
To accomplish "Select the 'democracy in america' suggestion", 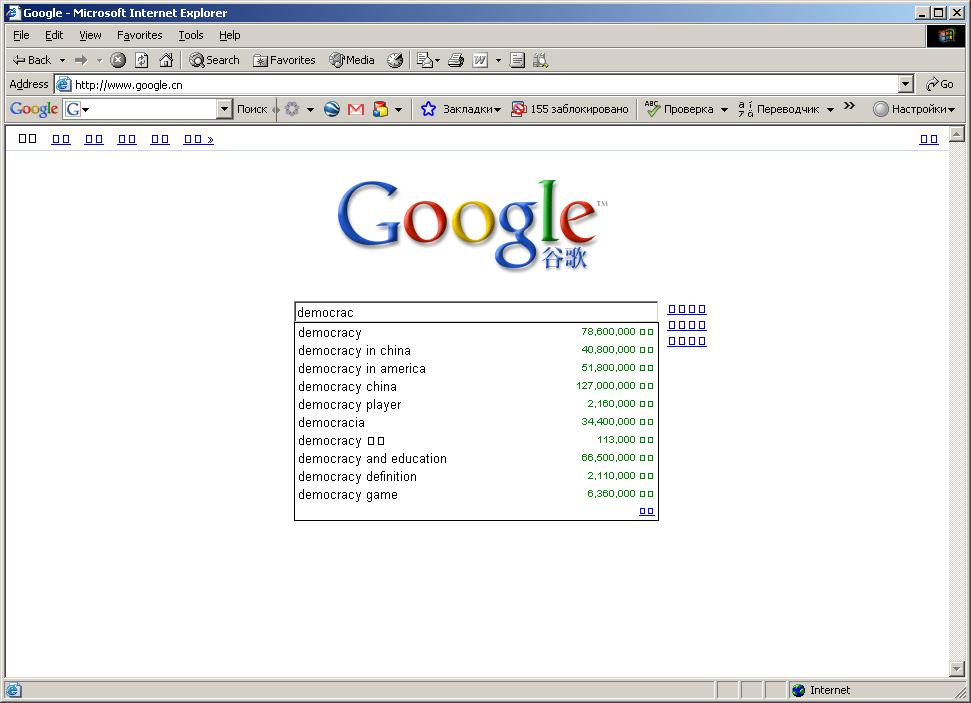I will (x=476, y=368).
